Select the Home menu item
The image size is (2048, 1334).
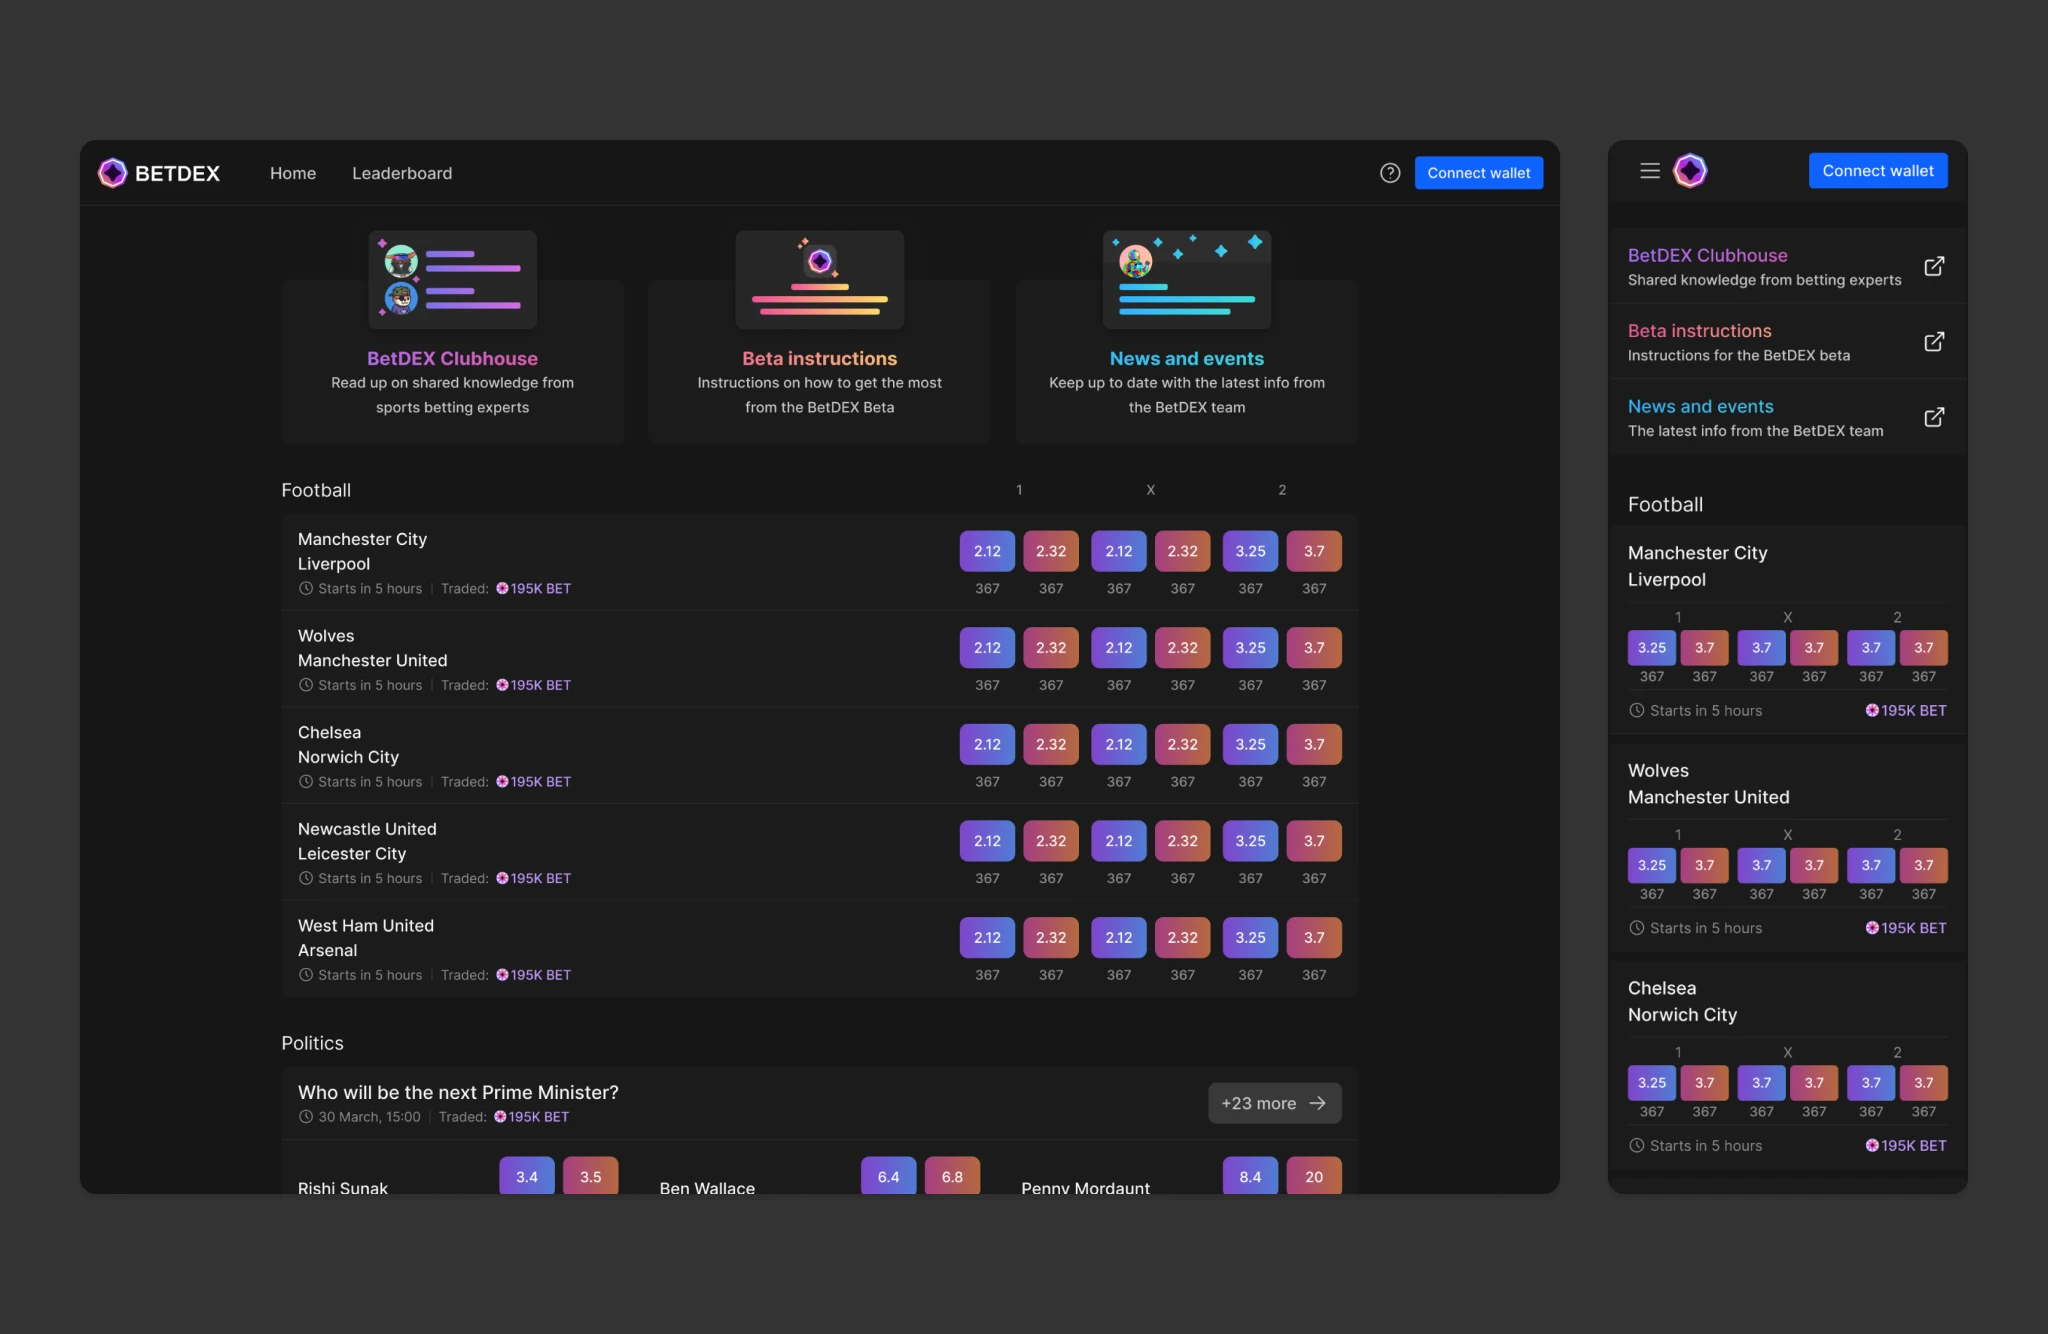pyautogui.click(x=292, y=172)
